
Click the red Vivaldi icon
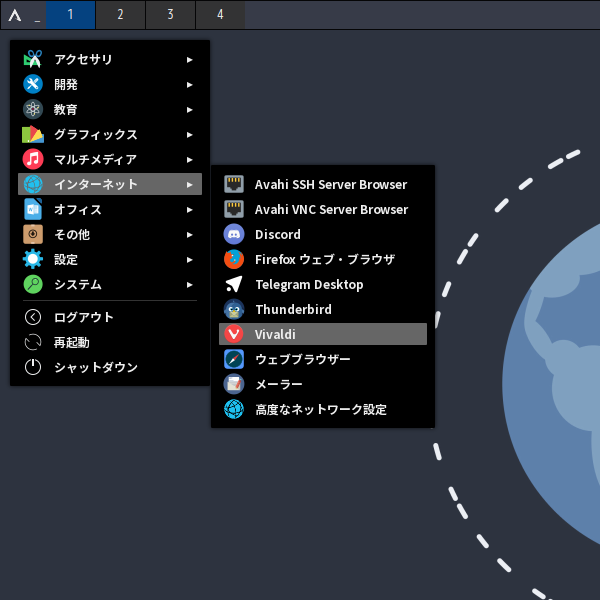[234, 334]
